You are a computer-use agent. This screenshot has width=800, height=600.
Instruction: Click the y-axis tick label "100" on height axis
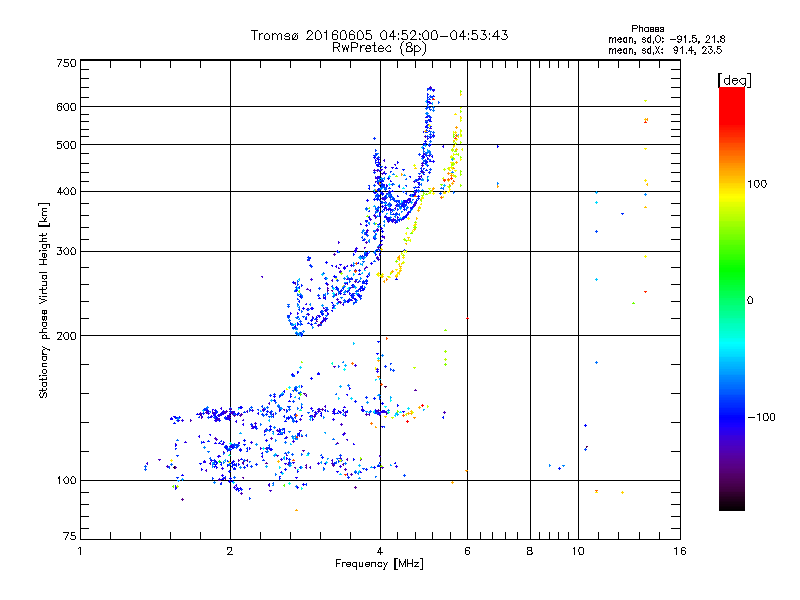[x=66, y=480]
